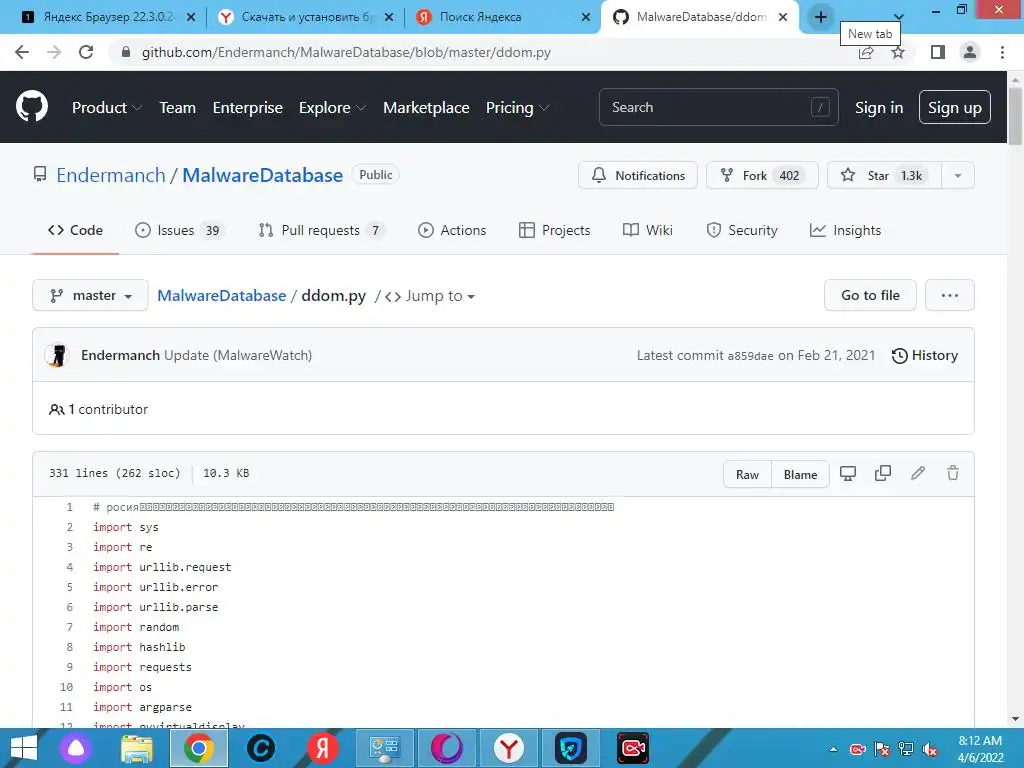Open Jump to dropdown
The width and height of the screenshot is (1024, 768).
pyautogui.click(x=431, y=296)
